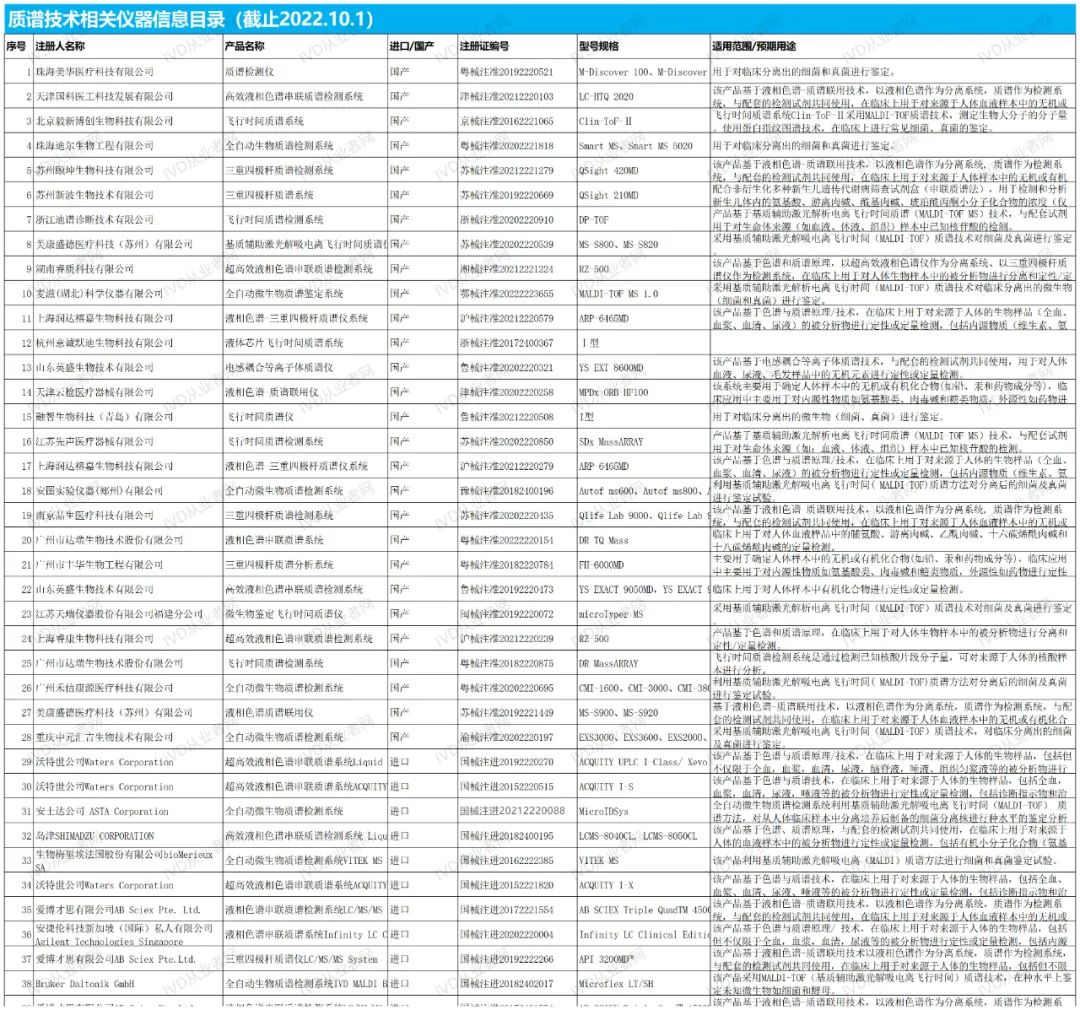Screen dimensions: 1080x1010
Task: Select the 产品名称 column header
Action: click(x=244, y=46)
